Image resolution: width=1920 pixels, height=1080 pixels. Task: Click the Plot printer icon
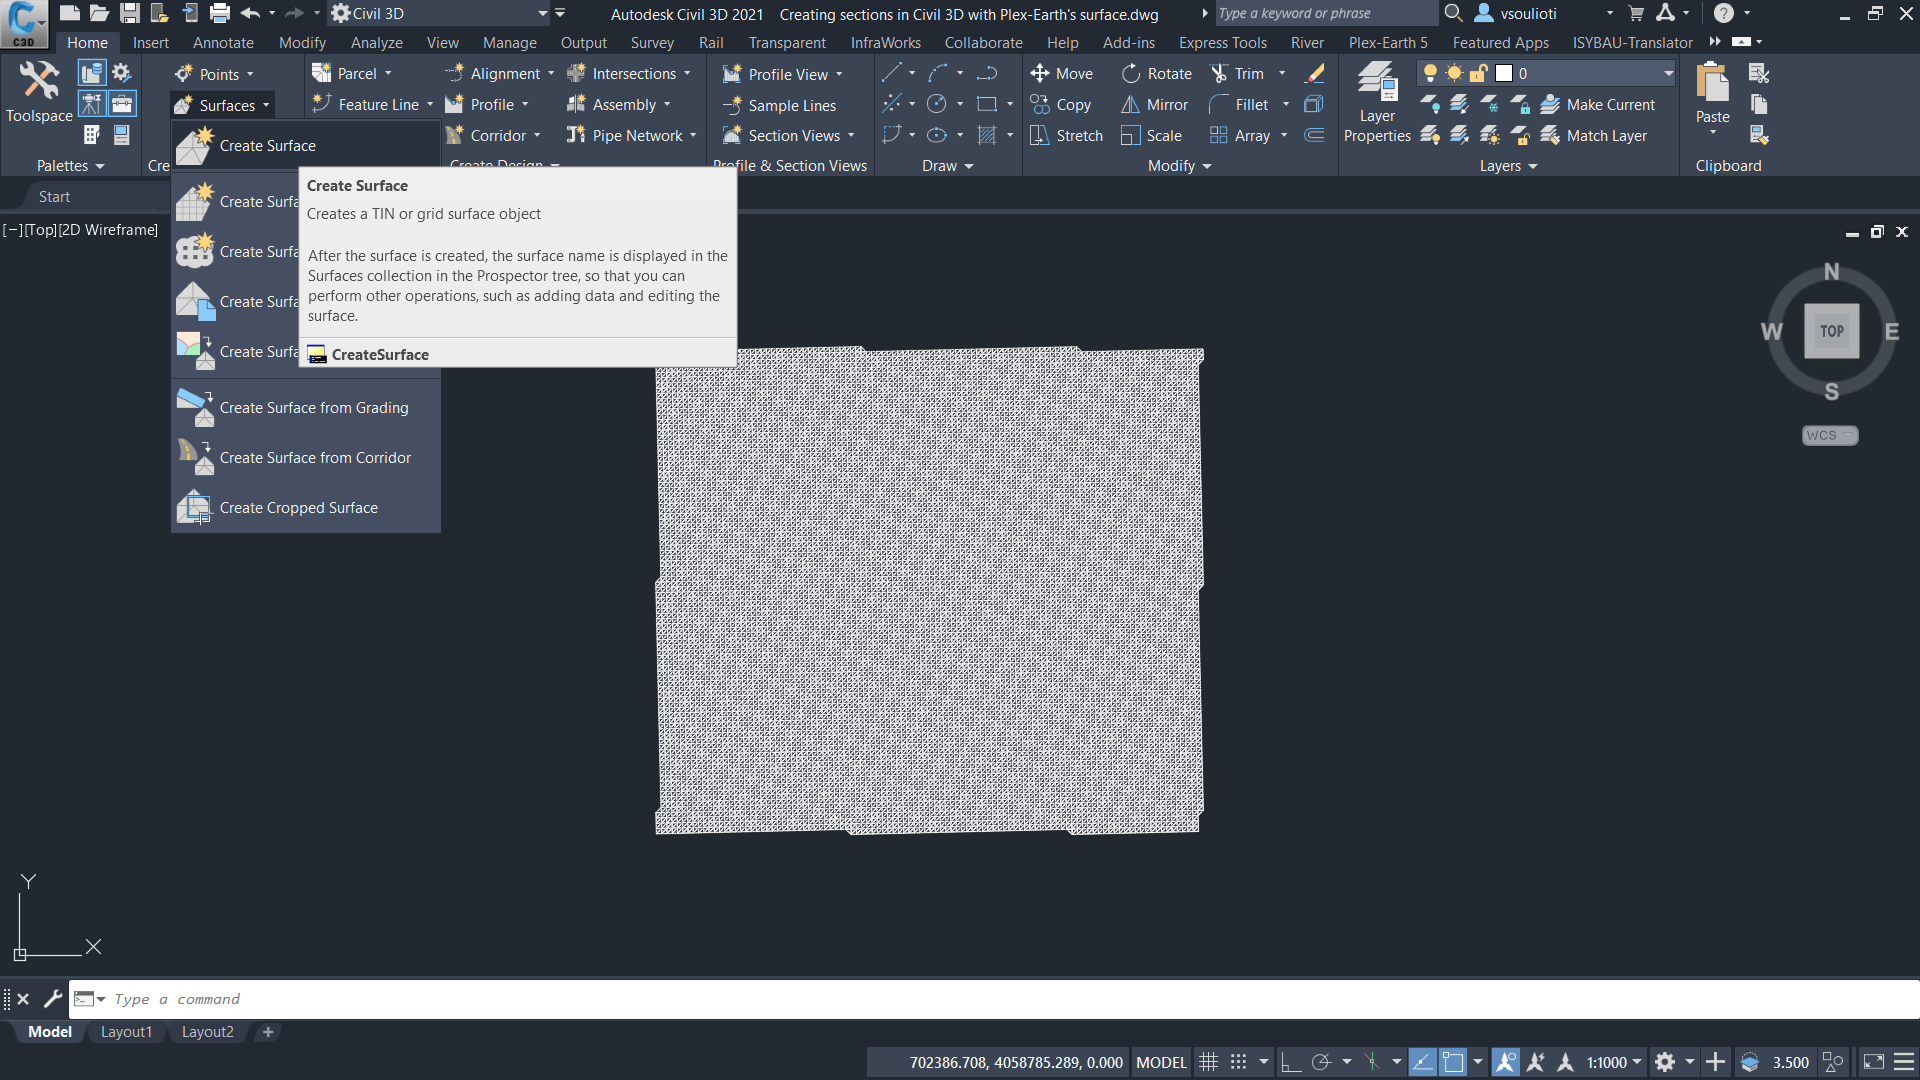[220, 13]
